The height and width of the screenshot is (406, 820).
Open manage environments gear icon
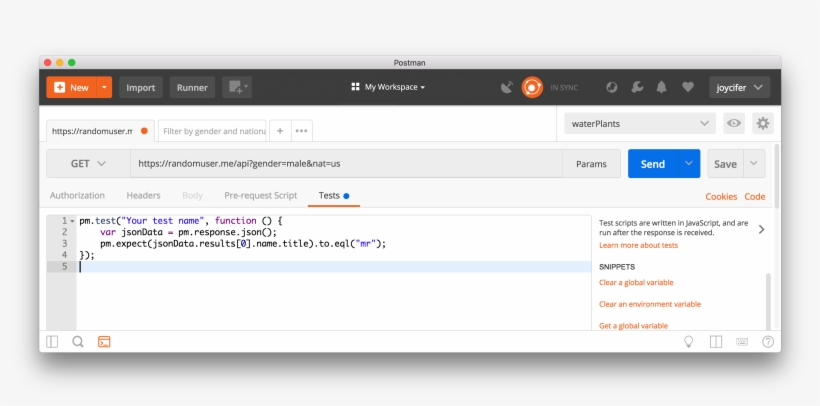[x=763, y=123]
